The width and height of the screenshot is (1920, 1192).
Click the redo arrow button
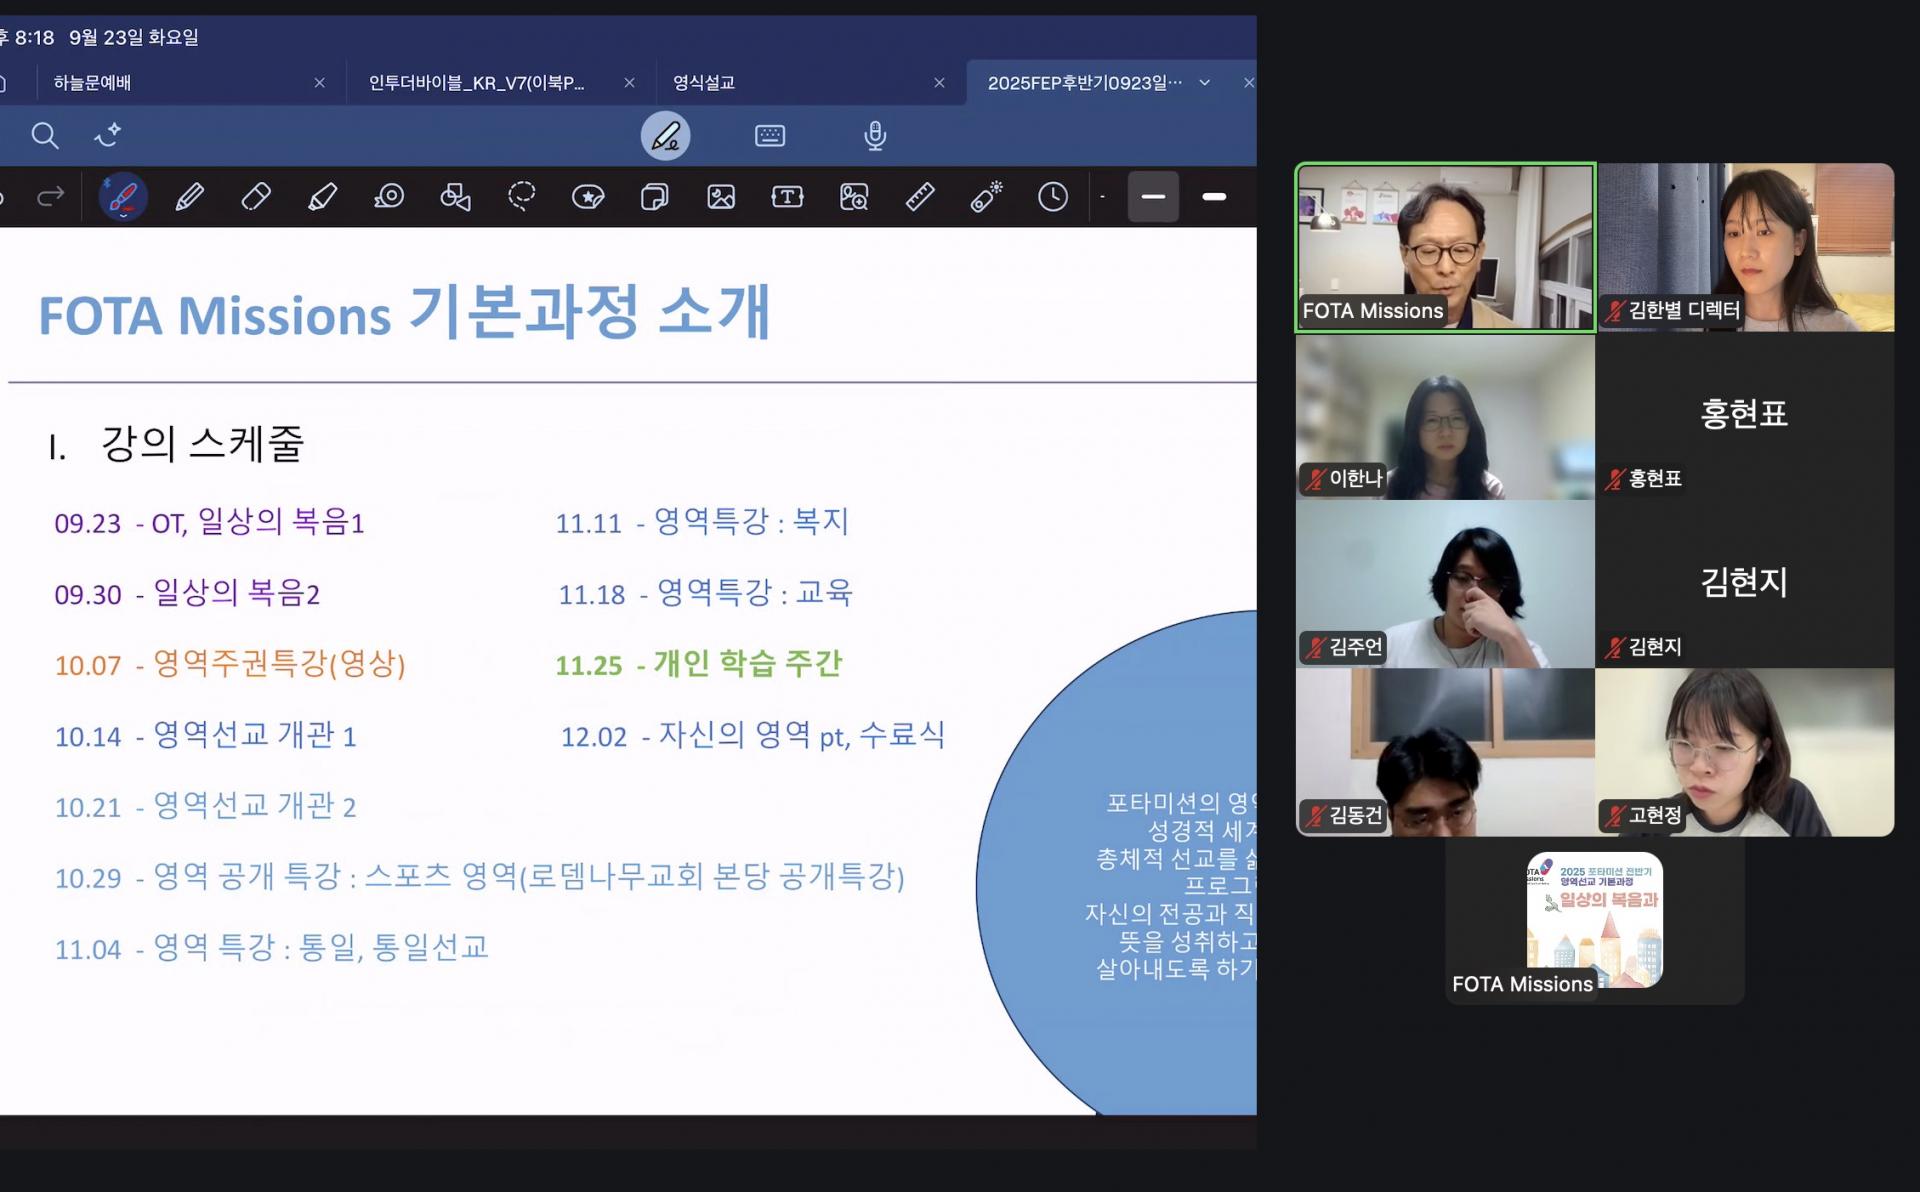tap(50, 197)
